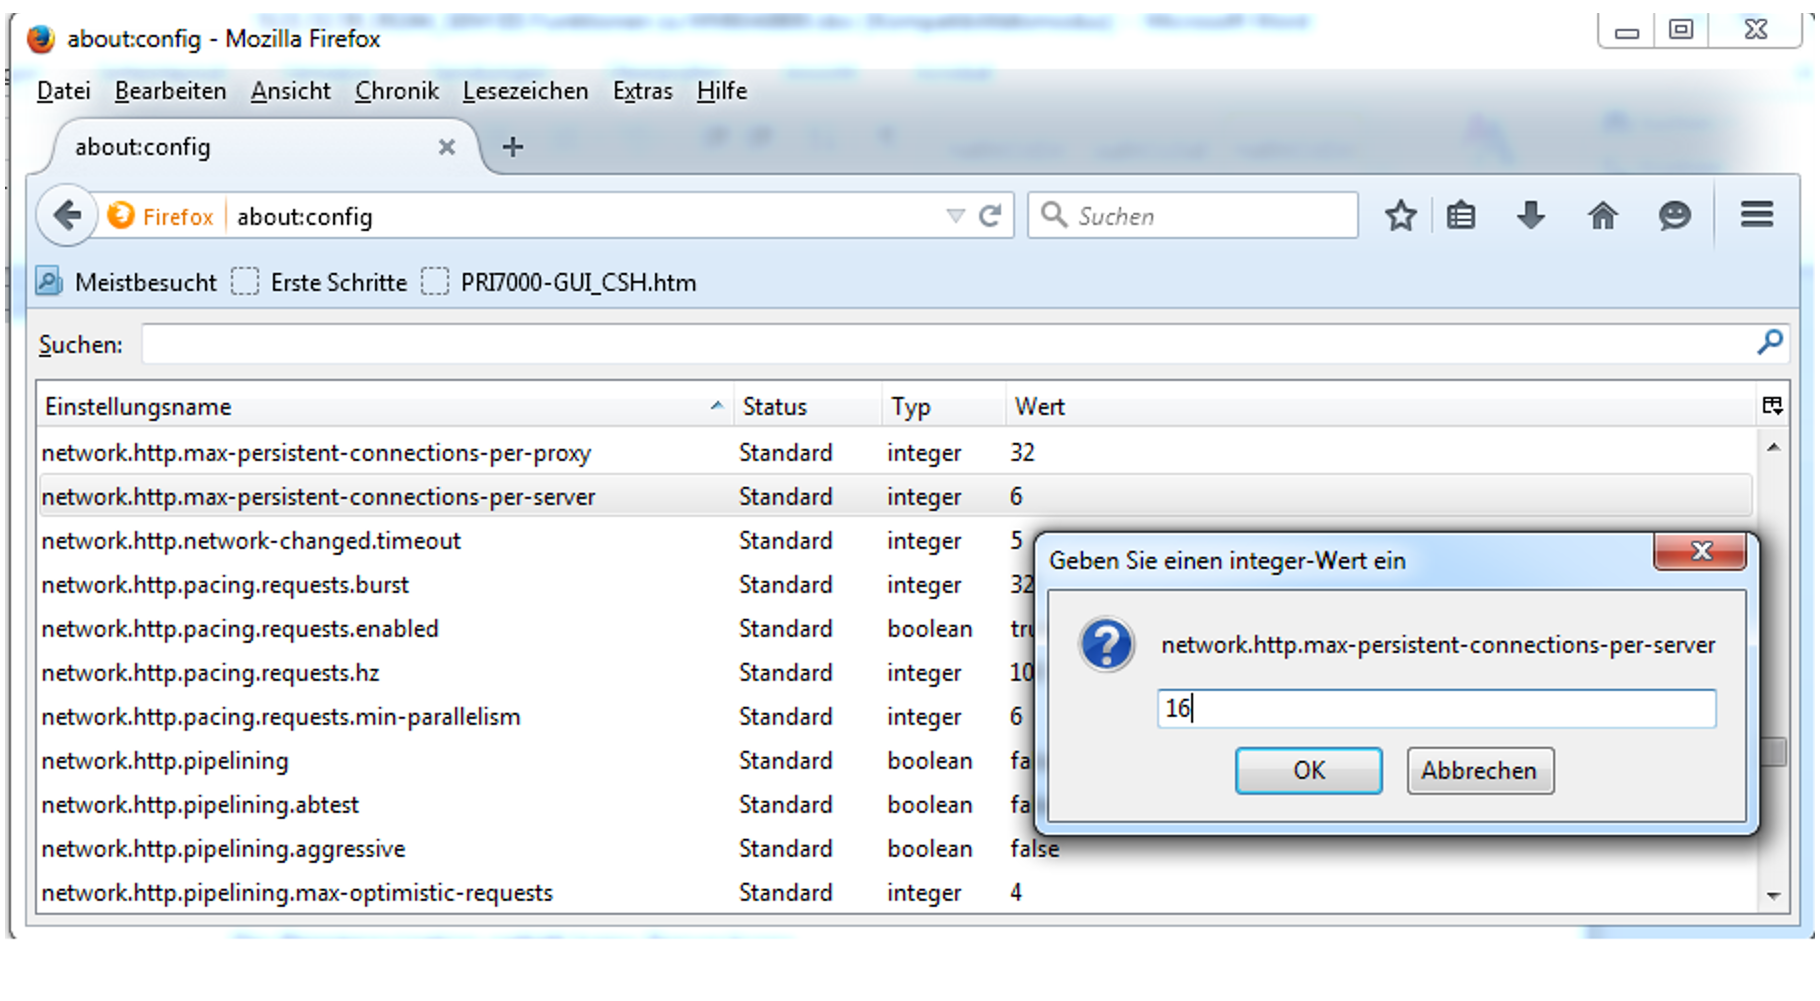1820x1001 pixels.
Task: Sort by Einstellungsname column header
Action: pyautogui.click(x=380, y=407)
